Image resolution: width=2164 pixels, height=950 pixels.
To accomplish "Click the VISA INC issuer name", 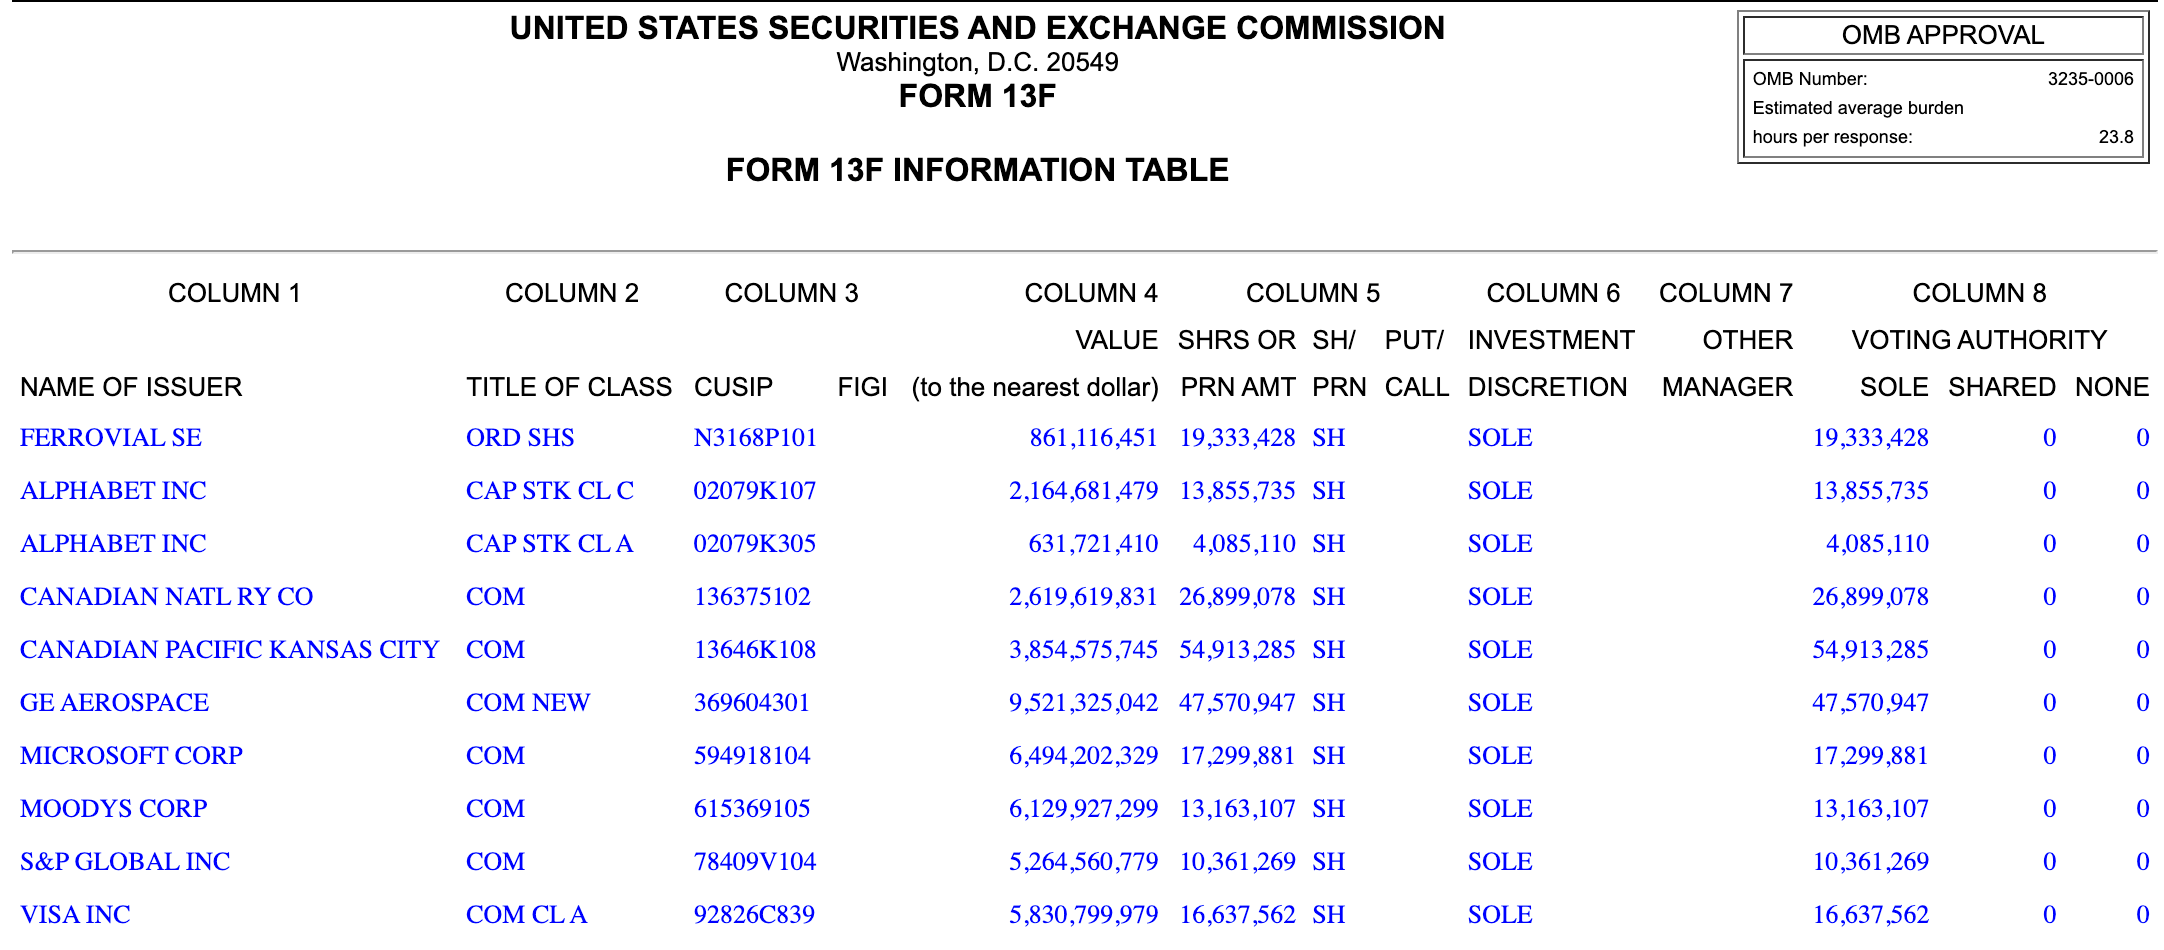I will pos(75,915).
